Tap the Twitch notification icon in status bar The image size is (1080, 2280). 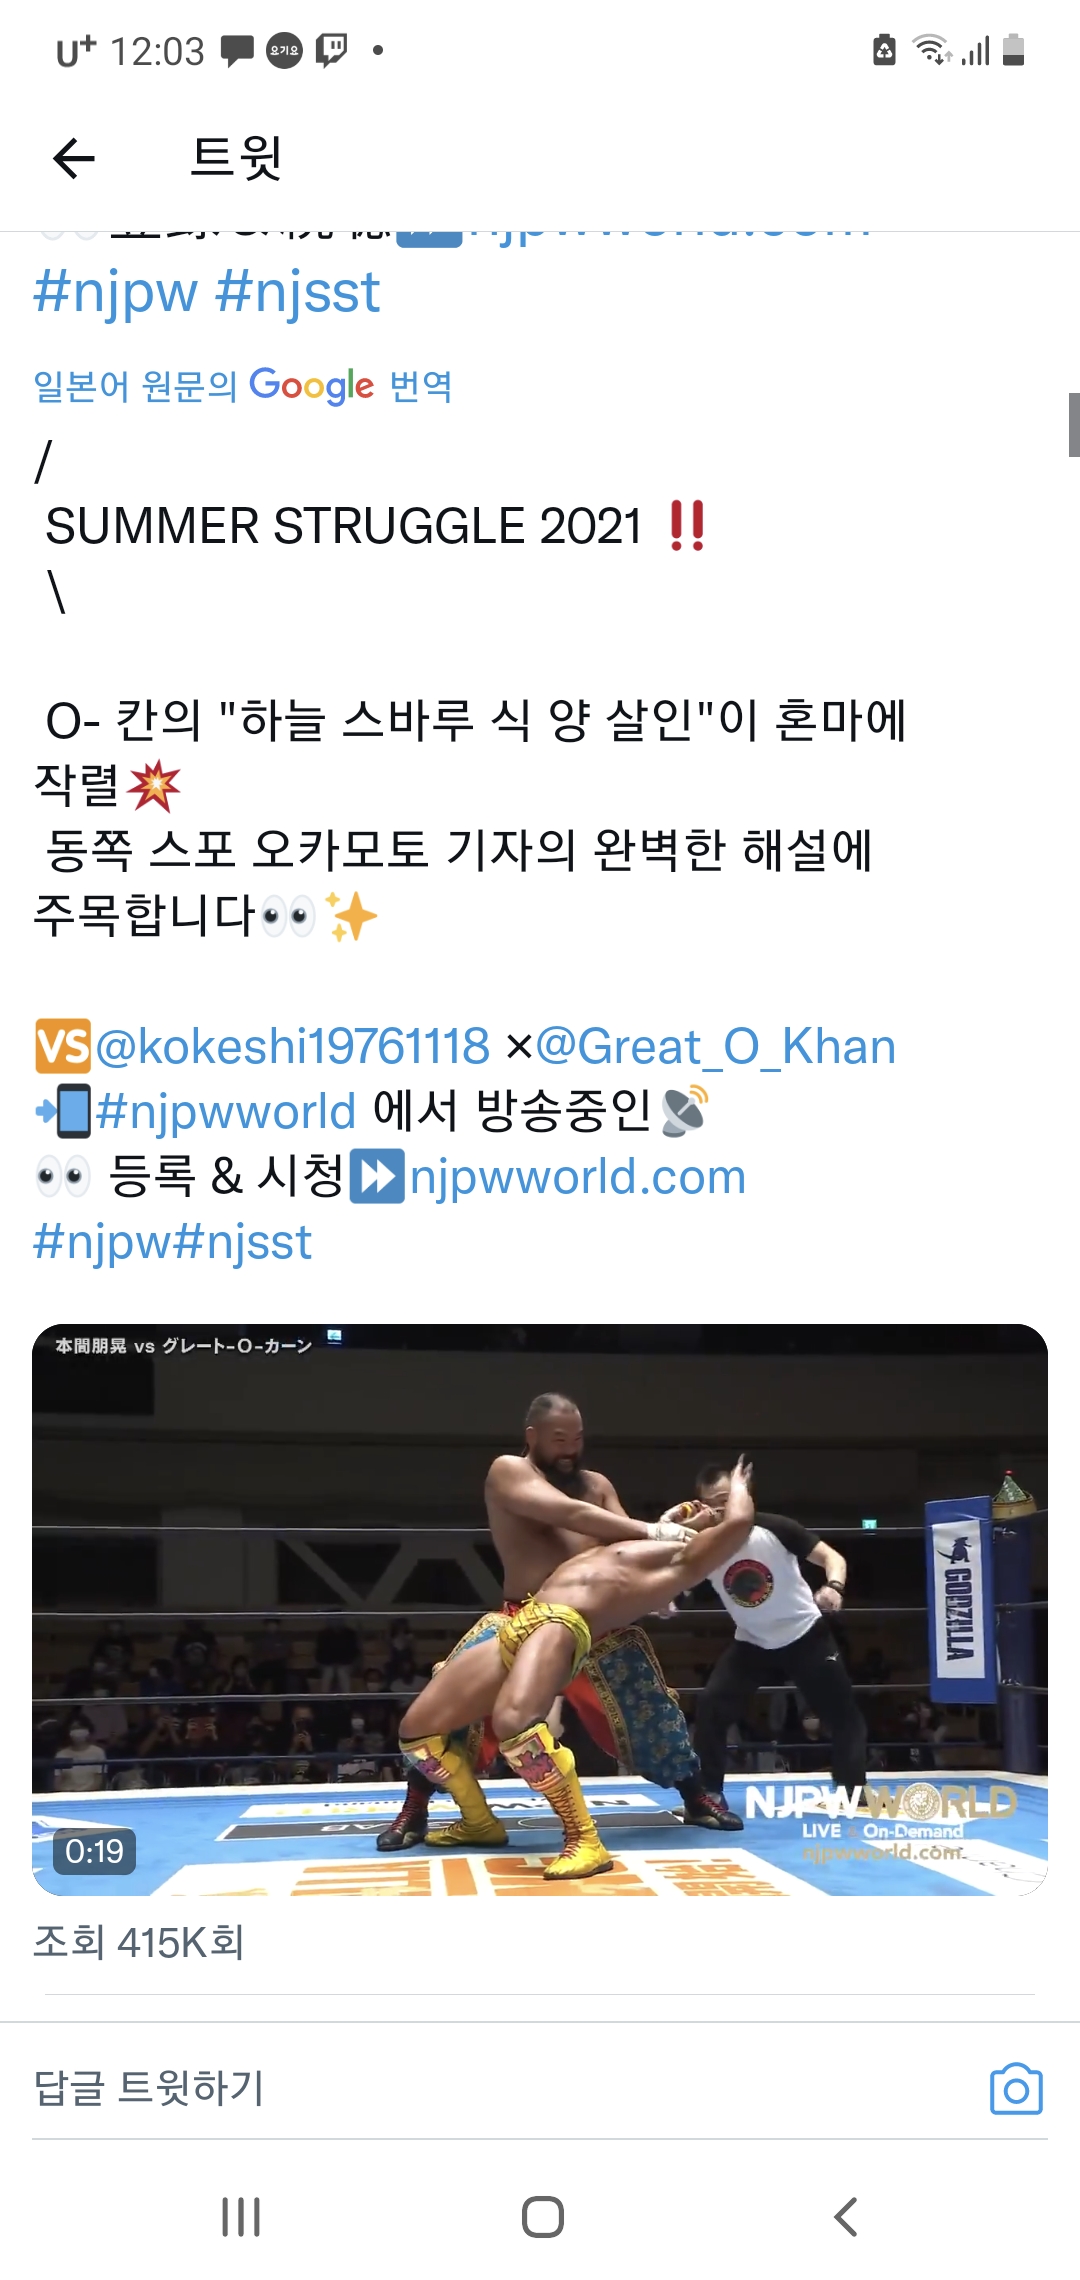331,50
